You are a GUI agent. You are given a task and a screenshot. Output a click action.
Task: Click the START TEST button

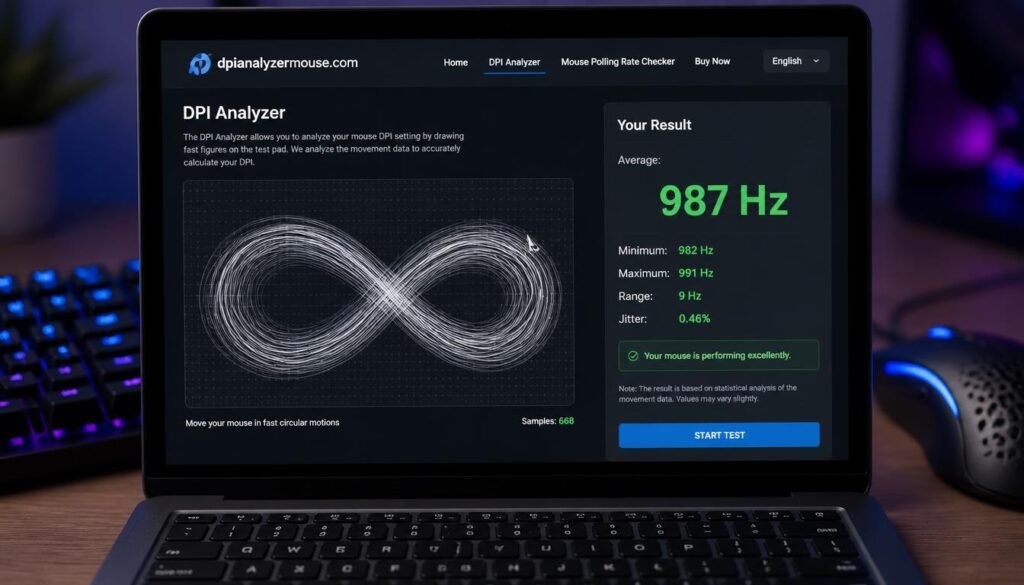719,435
